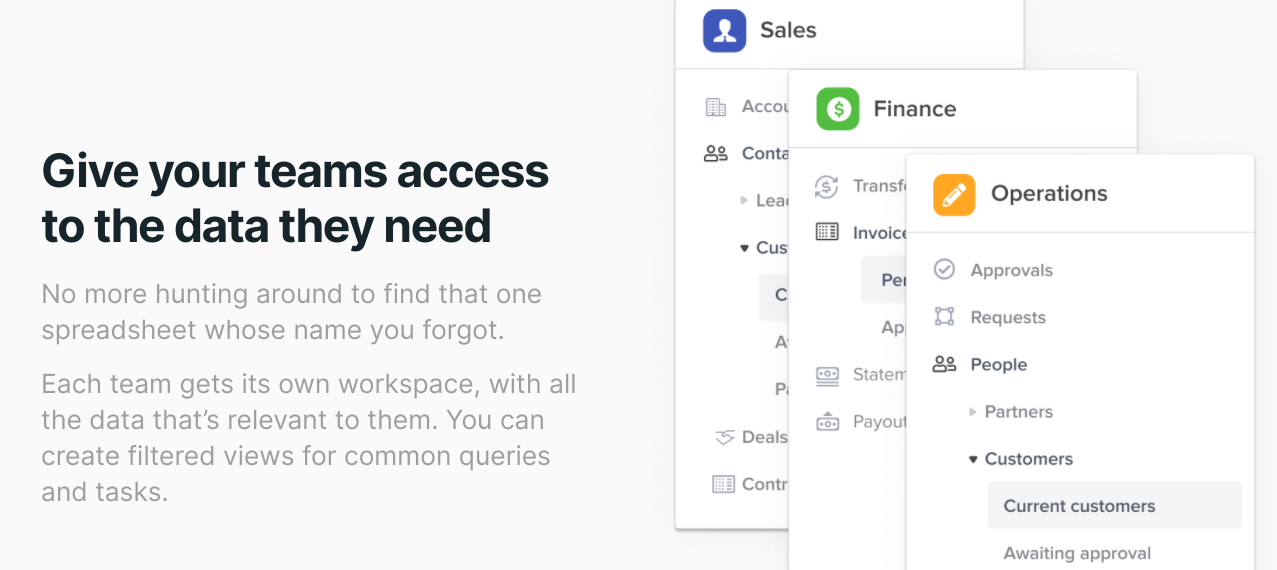Viewport: 1277px width, 570px height.
Task: Click the Finance workspace title
Action: tap(914, 109)
